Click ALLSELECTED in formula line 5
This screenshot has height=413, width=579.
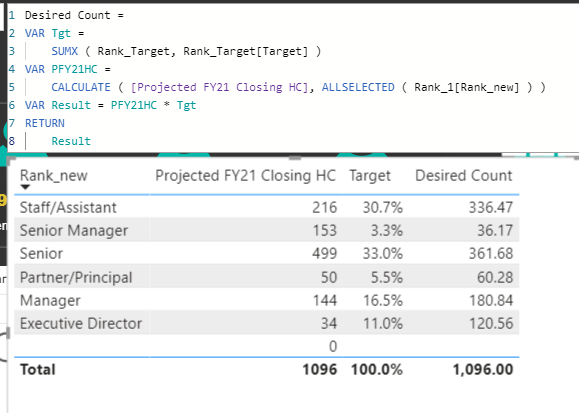pyautogui.click(x=358, y=87)
